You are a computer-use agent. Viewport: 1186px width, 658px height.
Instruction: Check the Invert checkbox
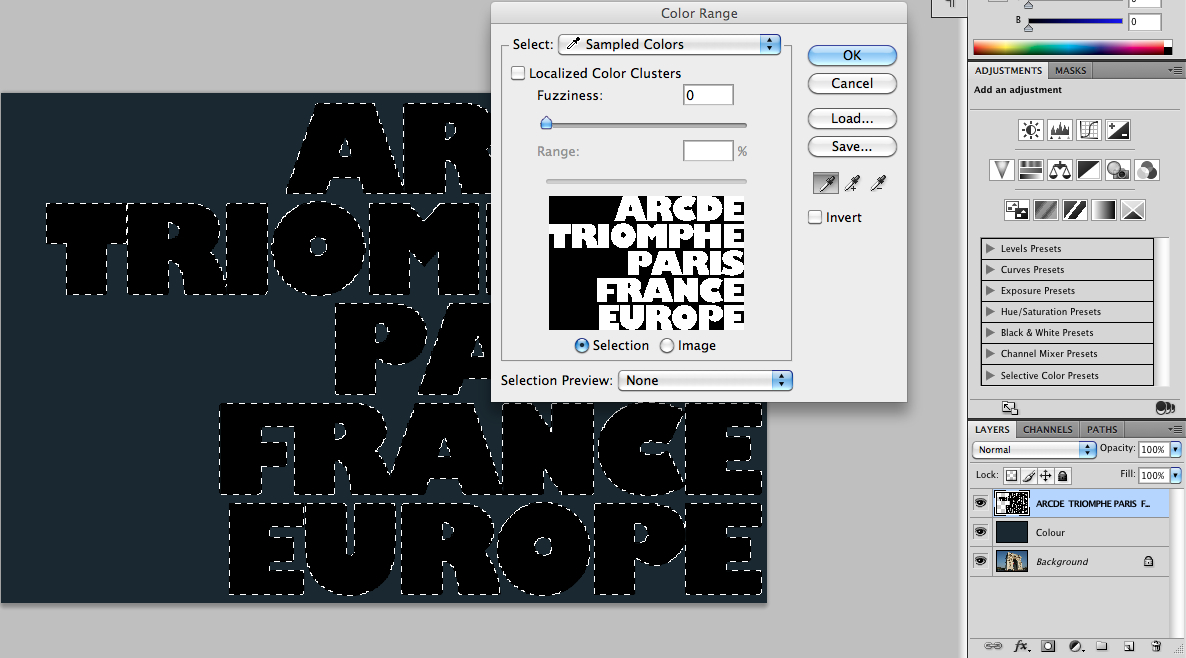pos(815,217)
